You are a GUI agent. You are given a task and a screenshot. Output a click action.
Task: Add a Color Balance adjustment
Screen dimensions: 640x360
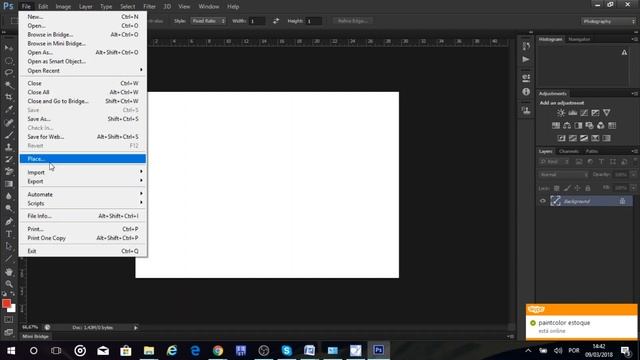coord(567,125)
